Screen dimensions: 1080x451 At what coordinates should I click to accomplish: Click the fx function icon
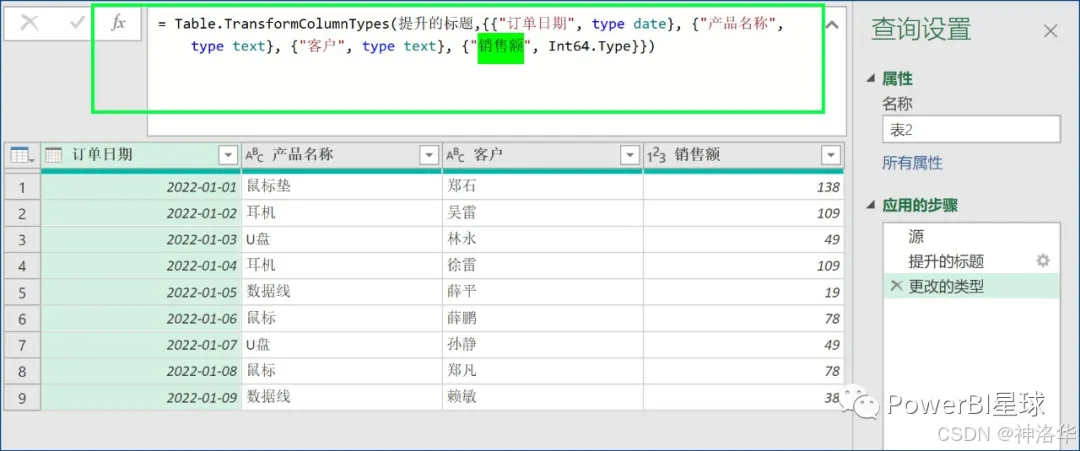pyautogui.click(x=118, y=23)
